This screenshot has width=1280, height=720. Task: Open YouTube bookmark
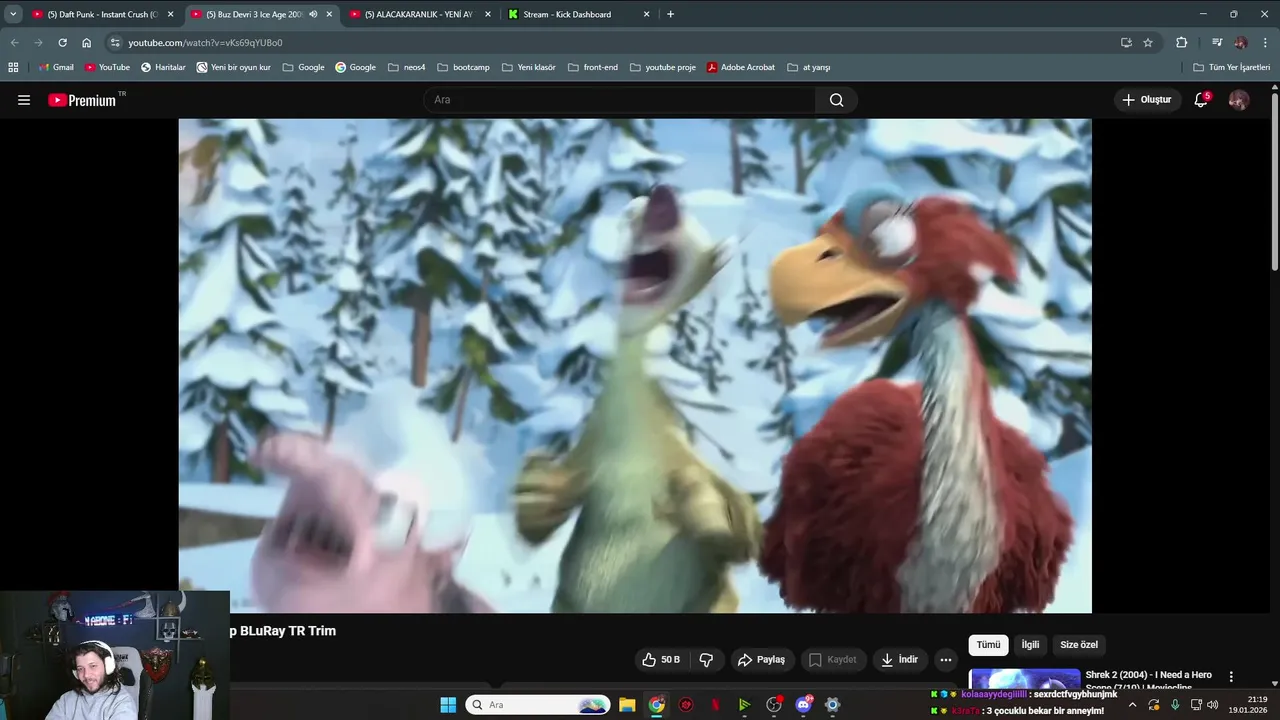click(107, 67)
